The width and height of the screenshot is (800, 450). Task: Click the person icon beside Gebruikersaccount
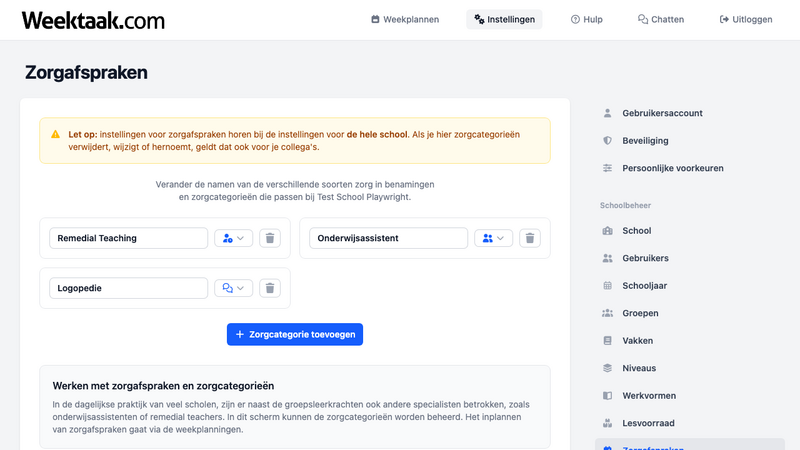click(x=607, y=113)
